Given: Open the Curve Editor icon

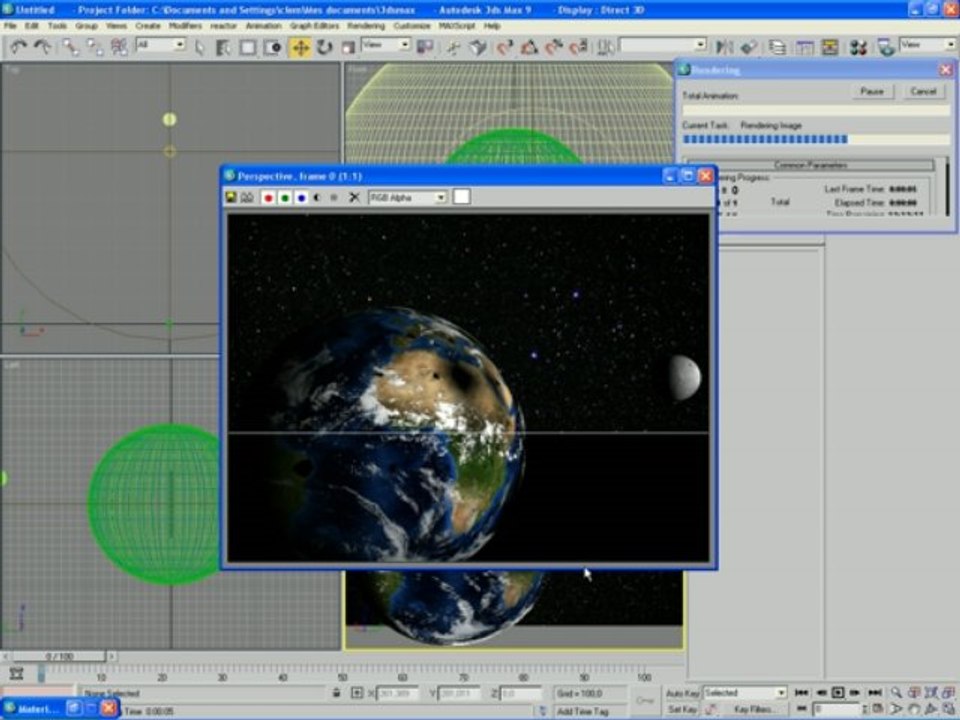Looking at the screenshot, I should (x=804, y=47).
